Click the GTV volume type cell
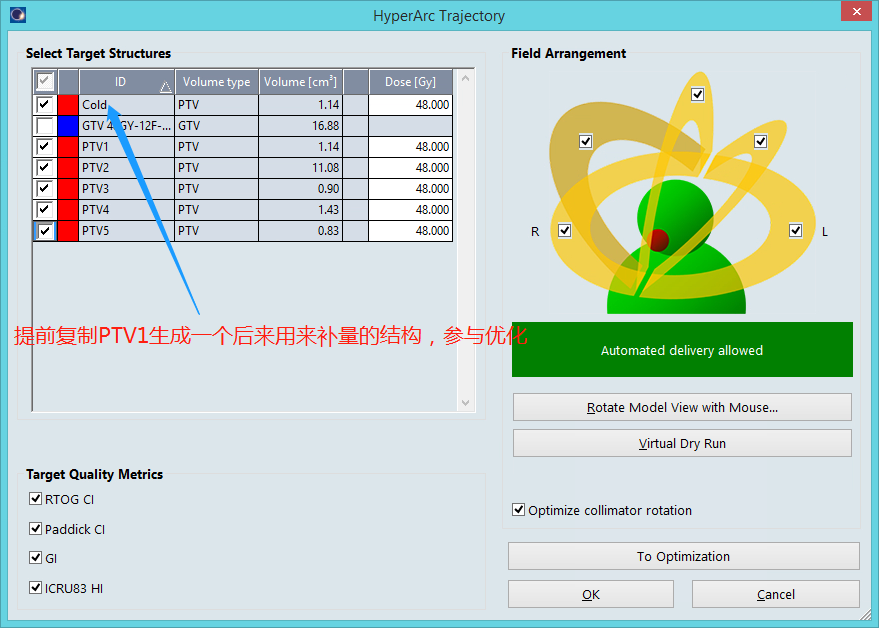 pyautogui.click(x=216, y=126)
